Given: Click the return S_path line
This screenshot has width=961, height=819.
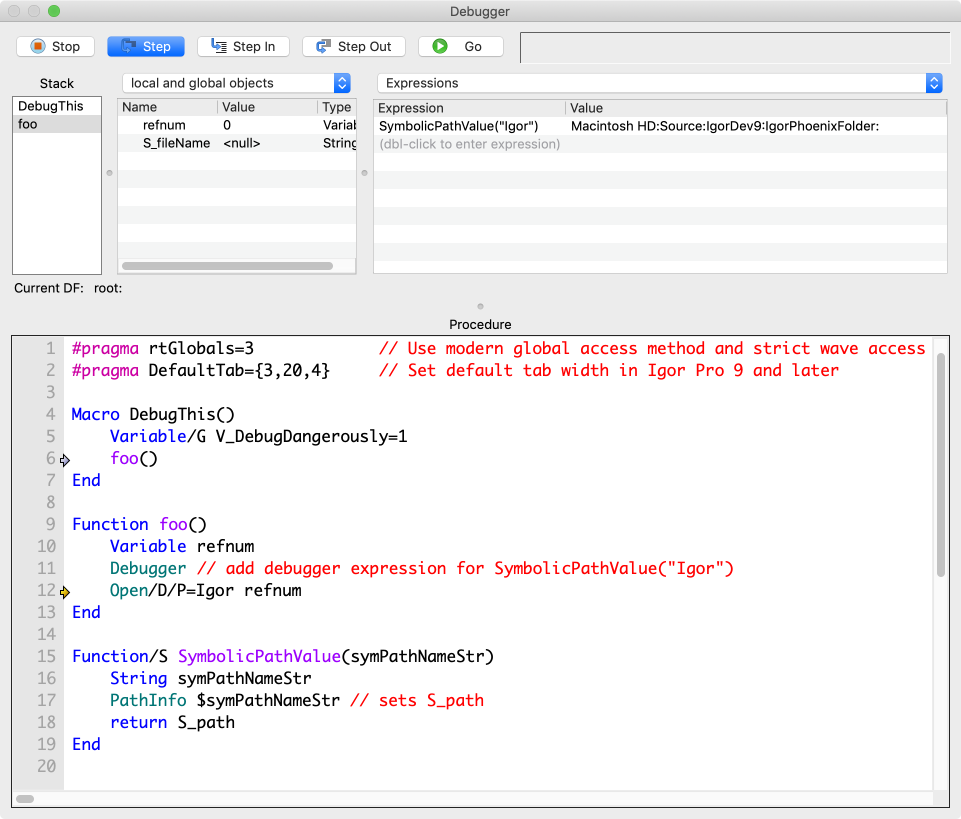Looking at the screenshot, I should click(172, 722).
